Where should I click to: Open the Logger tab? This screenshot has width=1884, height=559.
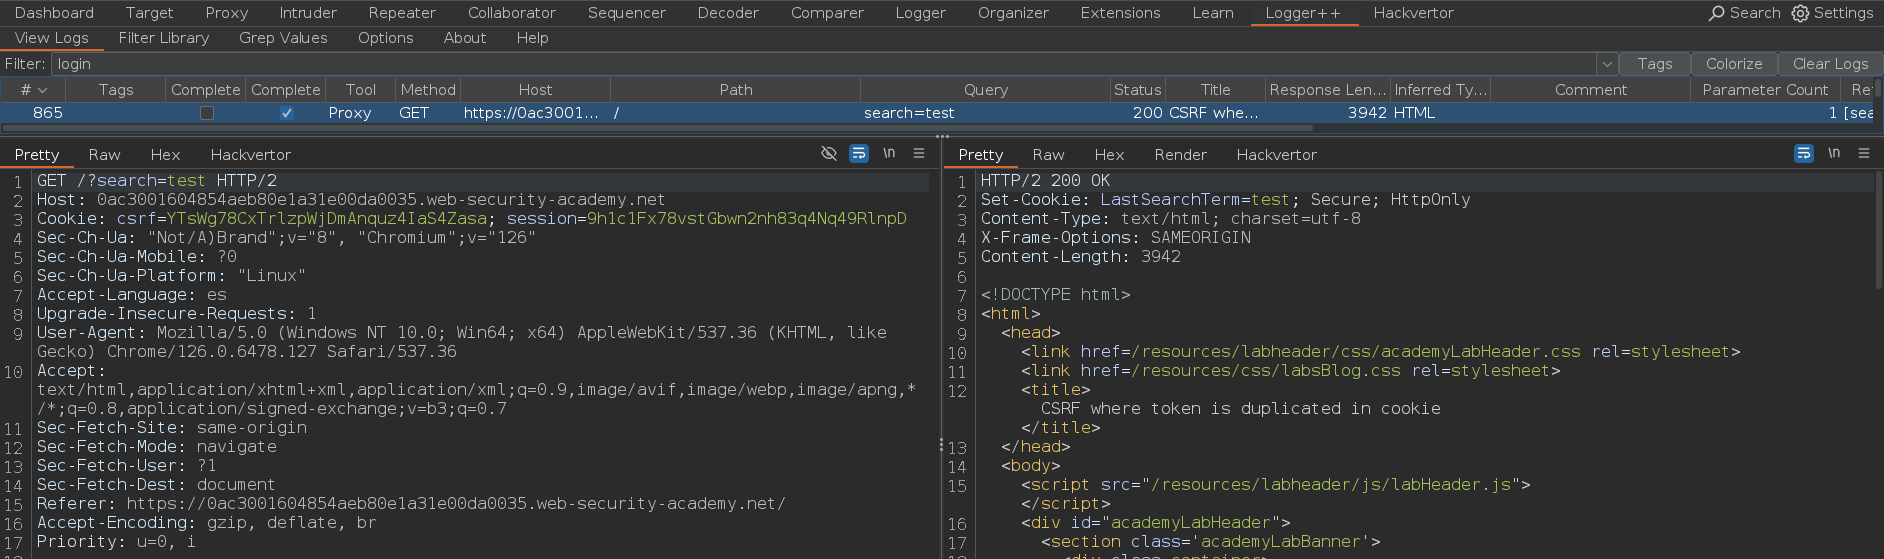point(920,13)
